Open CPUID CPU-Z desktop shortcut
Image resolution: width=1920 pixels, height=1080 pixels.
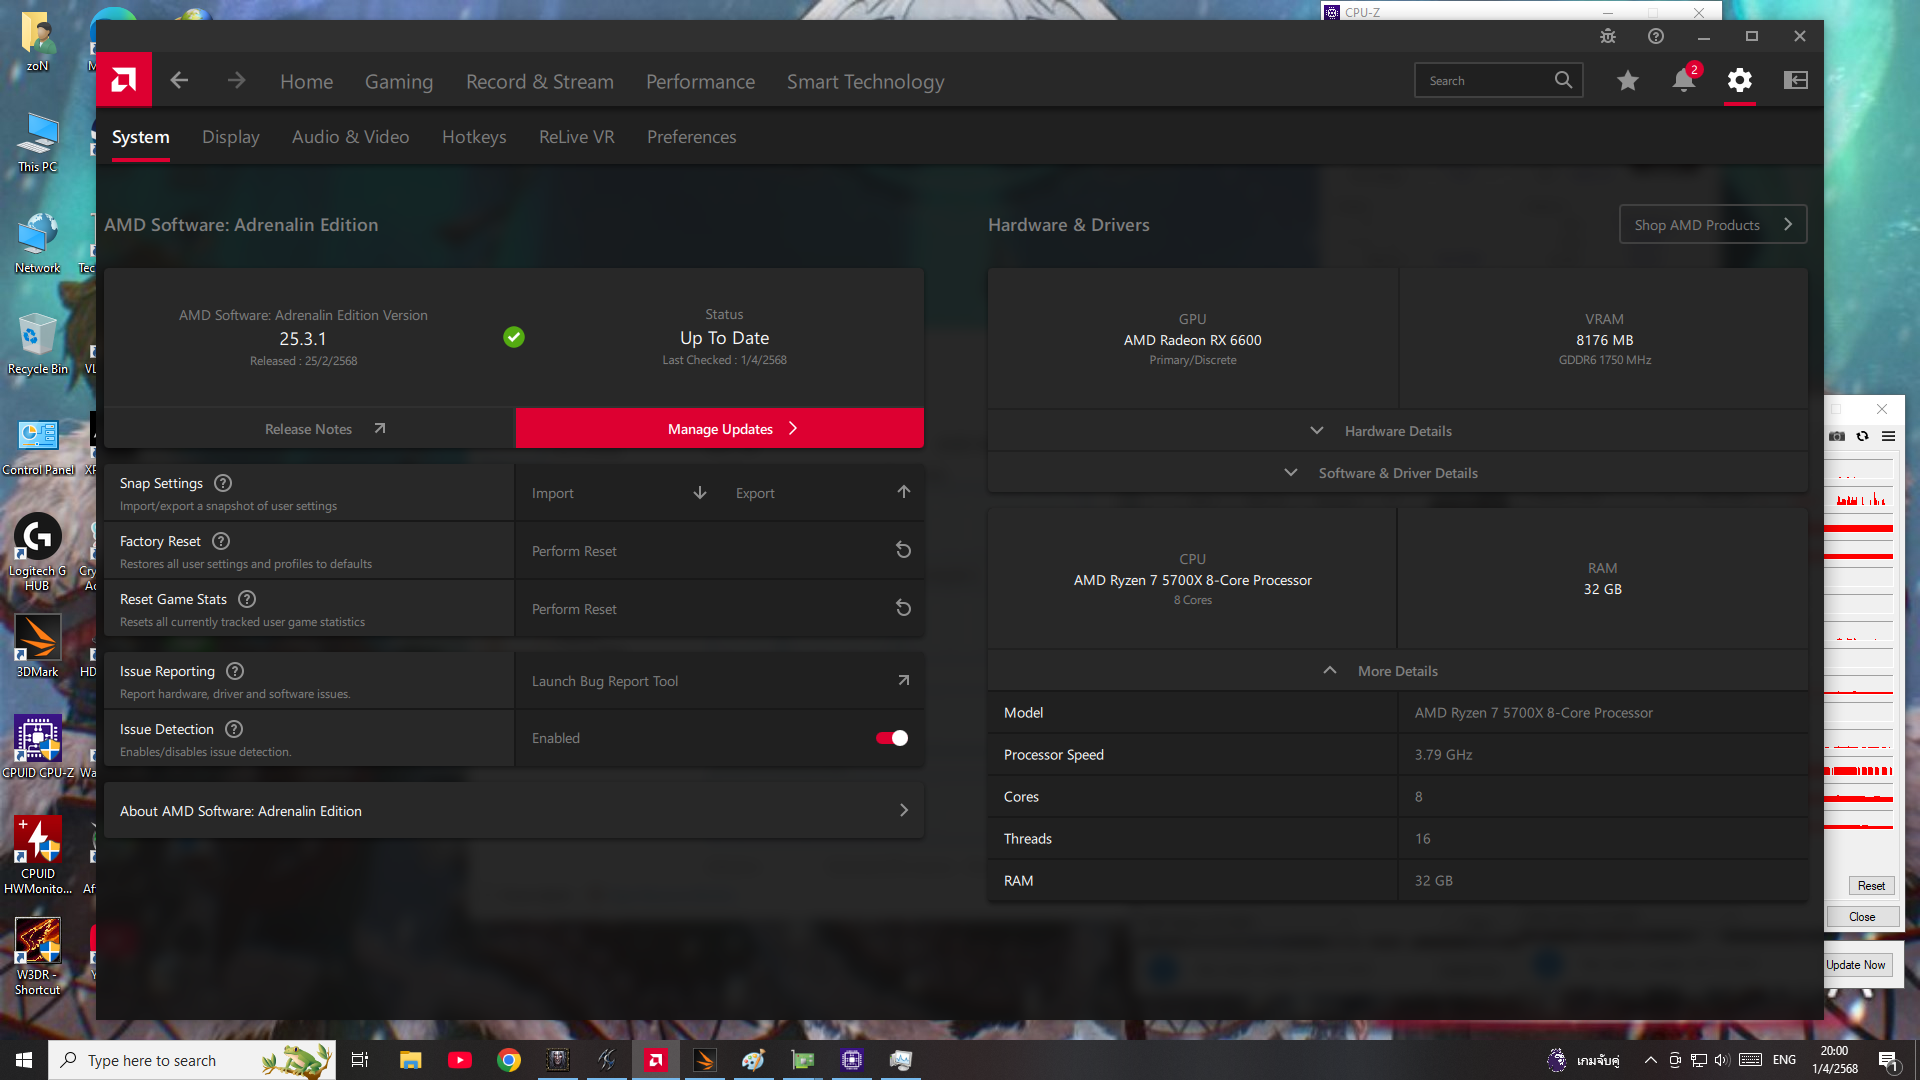coord(37,746)
